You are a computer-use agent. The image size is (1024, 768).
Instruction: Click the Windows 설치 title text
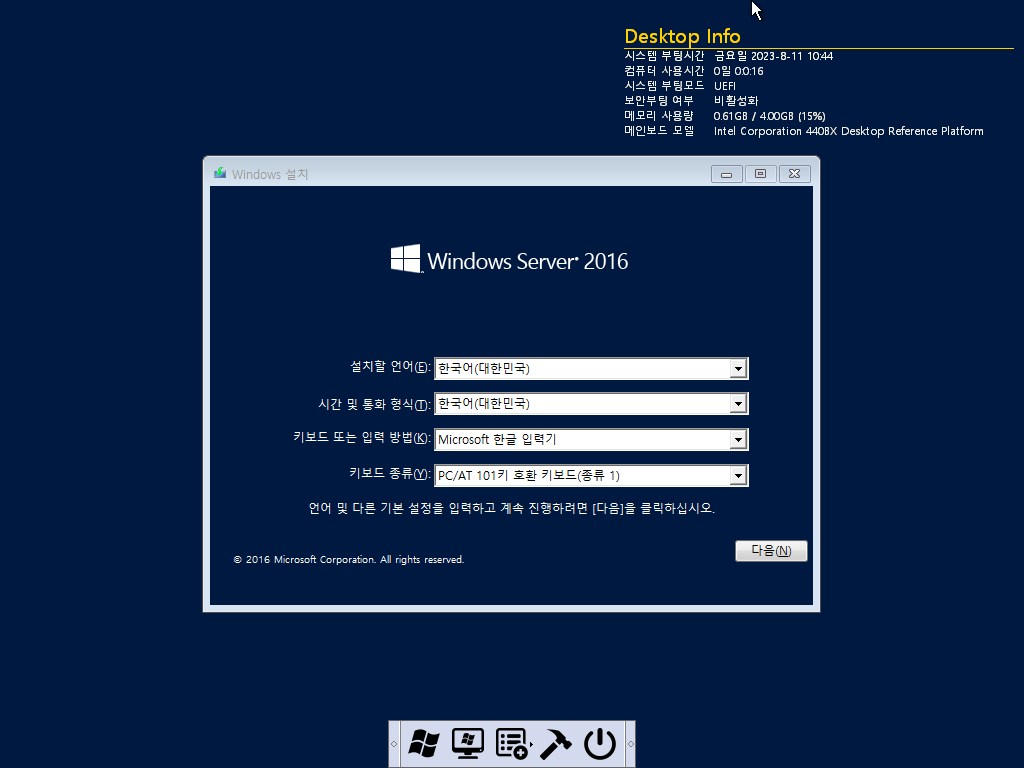(270, 174)
